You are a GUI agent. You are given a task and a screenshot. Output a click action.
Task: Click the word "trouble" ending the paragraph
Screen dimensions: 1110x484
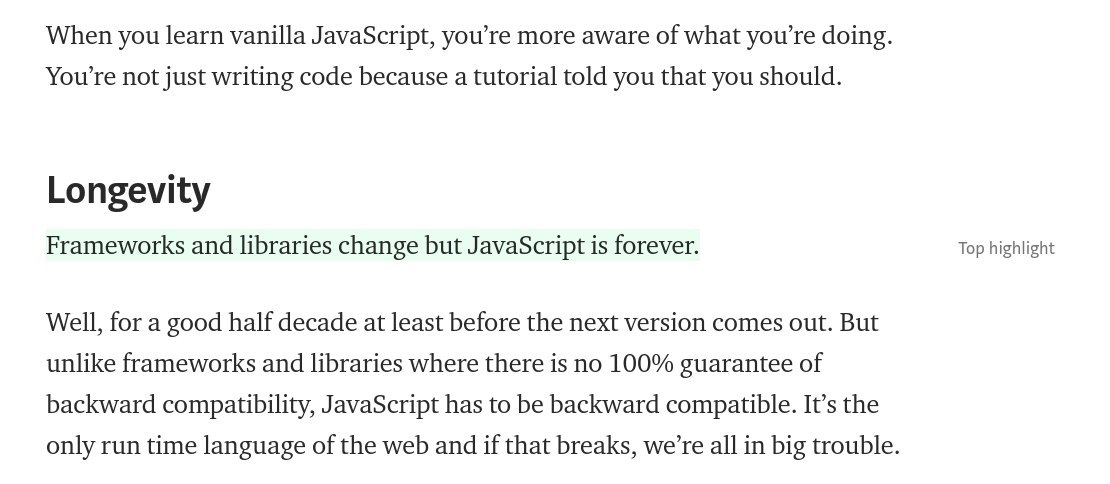pyautogui.click(x=854, y=445)
